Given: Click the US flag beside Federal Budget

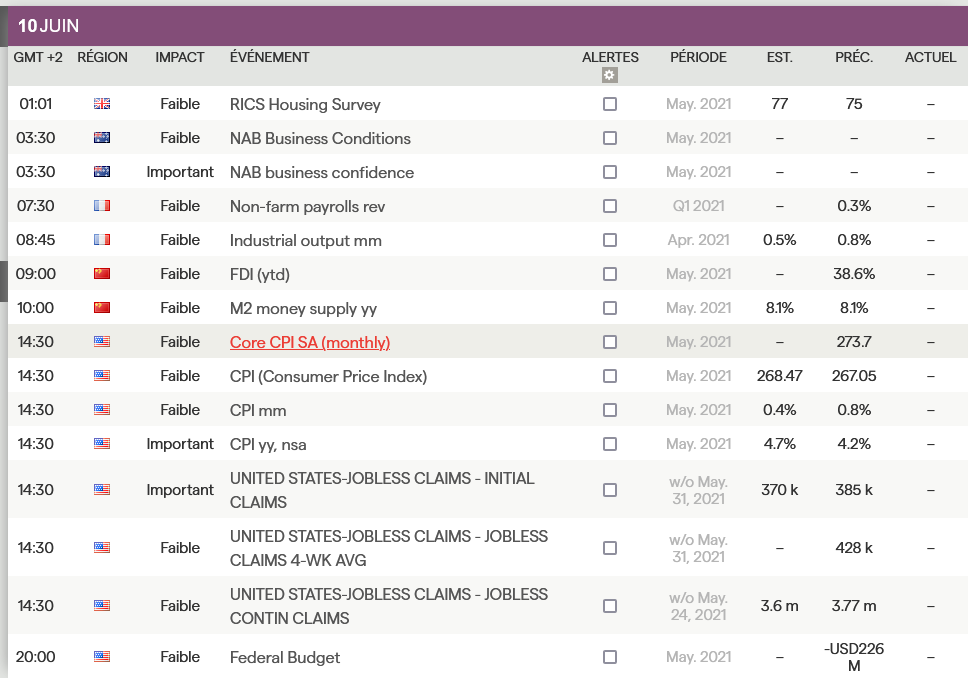Looking at the screenshot, I should [102, 657].
